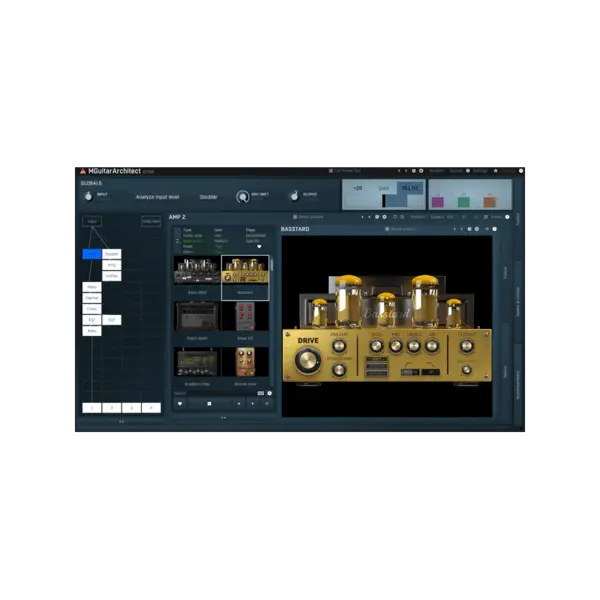Toggle the Doubler in the Globals section
This screenshot has height=600, width=600.
coord(209,197)
